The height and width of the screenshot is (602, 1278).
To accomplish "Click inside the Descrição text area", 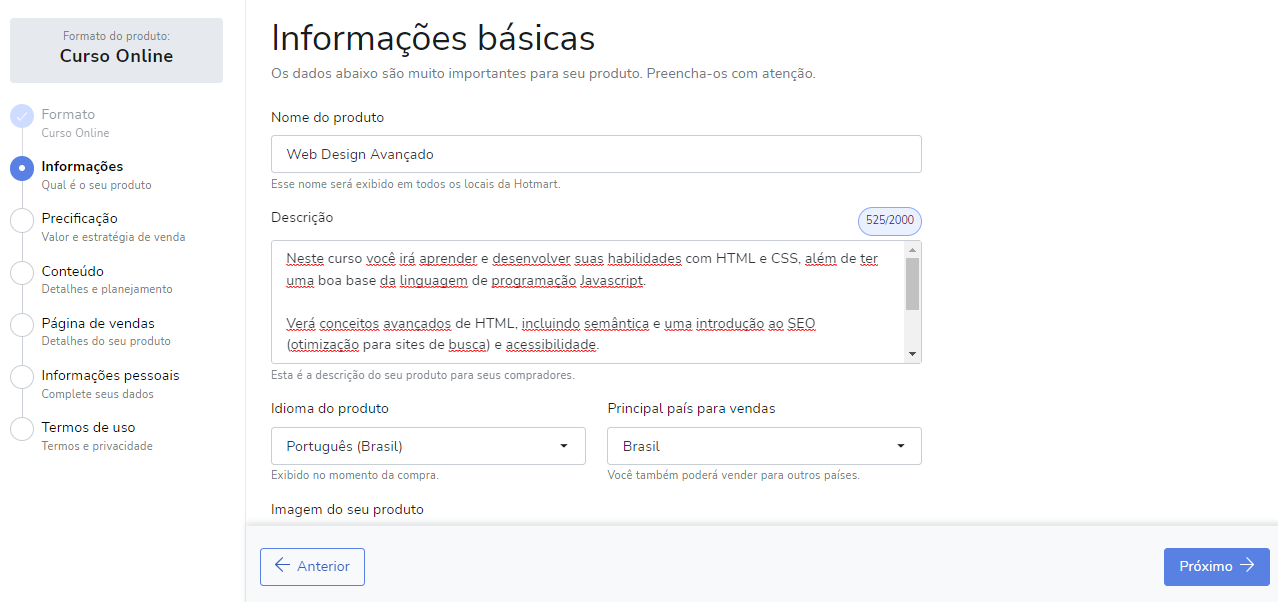I will [x=588, y=302].
